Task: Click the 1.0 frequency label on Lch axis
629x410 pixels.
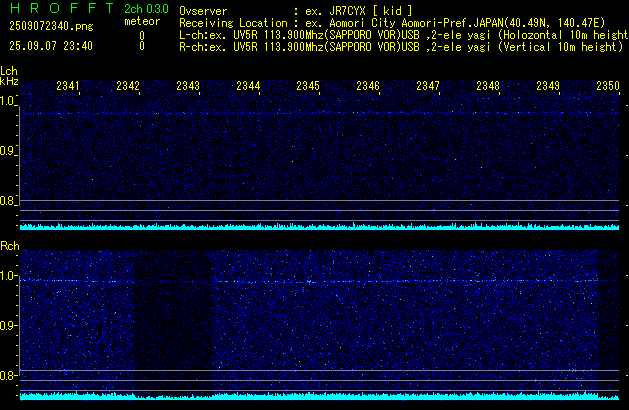Action: [x=7, y=101]
